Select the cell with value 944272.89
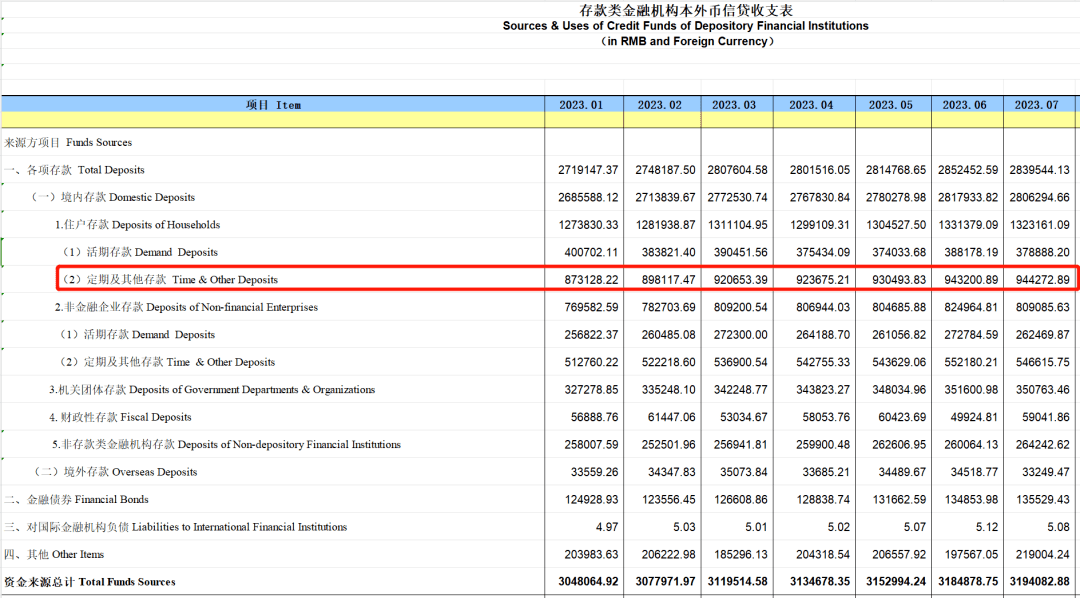1080x598 pixels. [1041, 280]
